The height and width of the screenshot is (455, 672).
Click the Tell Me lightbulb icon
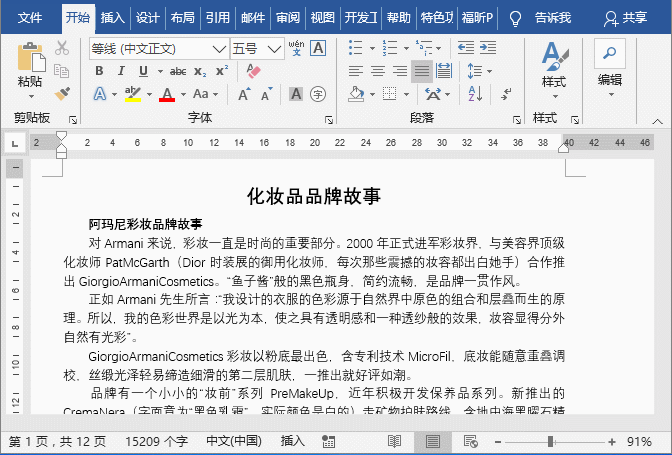tap(515, 18)
